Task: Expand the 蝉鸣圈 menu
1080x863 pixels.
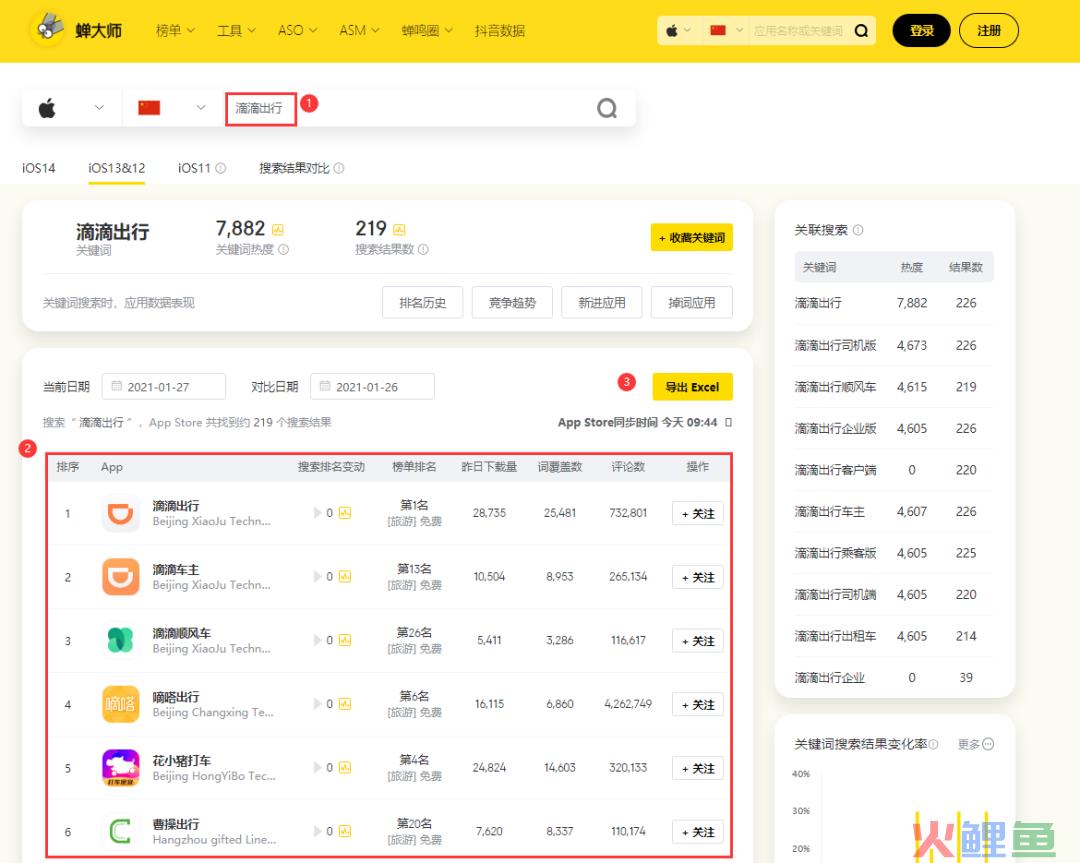Action: (x=427, y=30)
